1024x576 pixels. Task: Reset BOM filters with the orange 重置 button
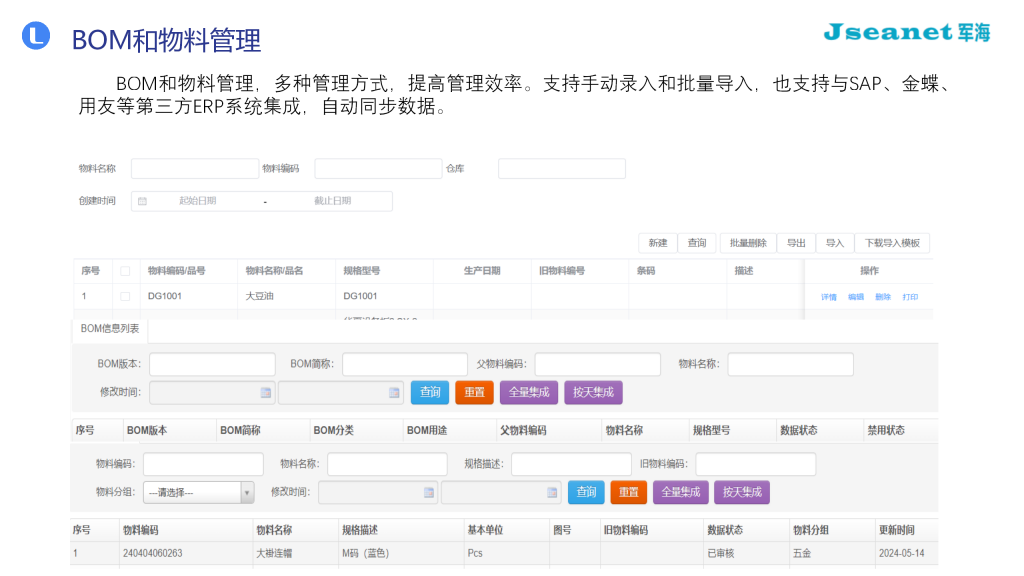click(474, 392)
